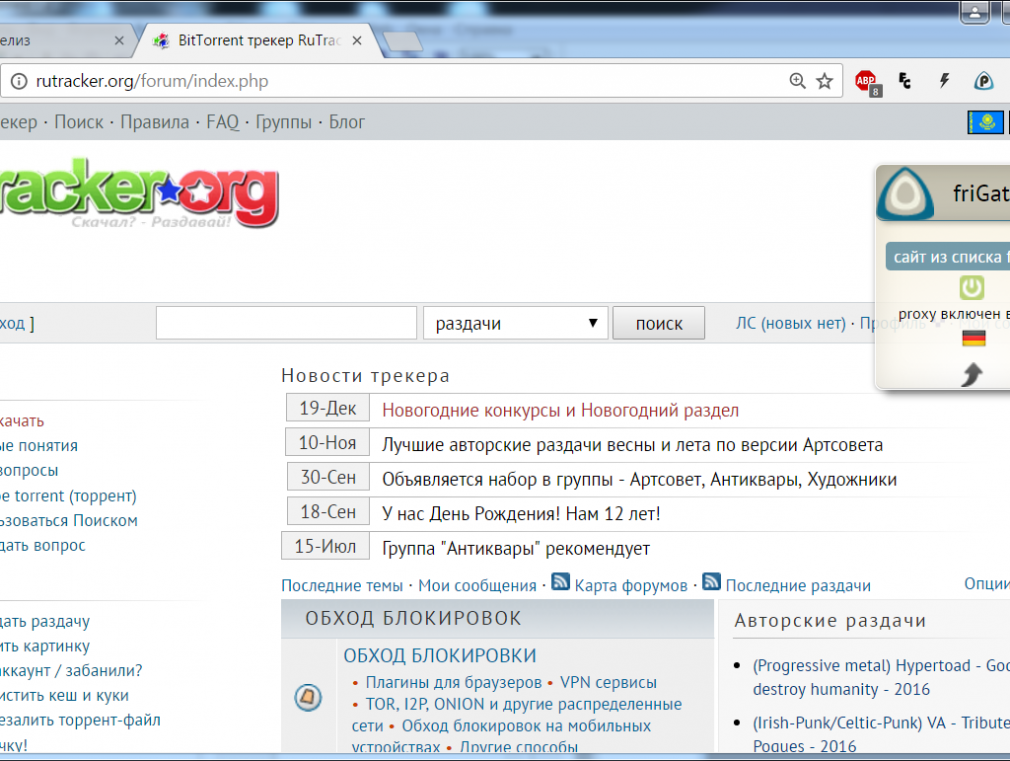1010x761 pixels.
Task: Click the поиск button
Action: [x=658, y=323]
